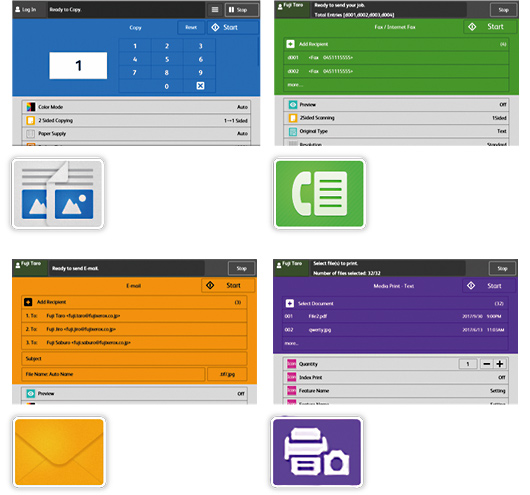Show more selected documents
Image resolution: width=530 pixels, height=495 pixels.
(x=395, y=343)
